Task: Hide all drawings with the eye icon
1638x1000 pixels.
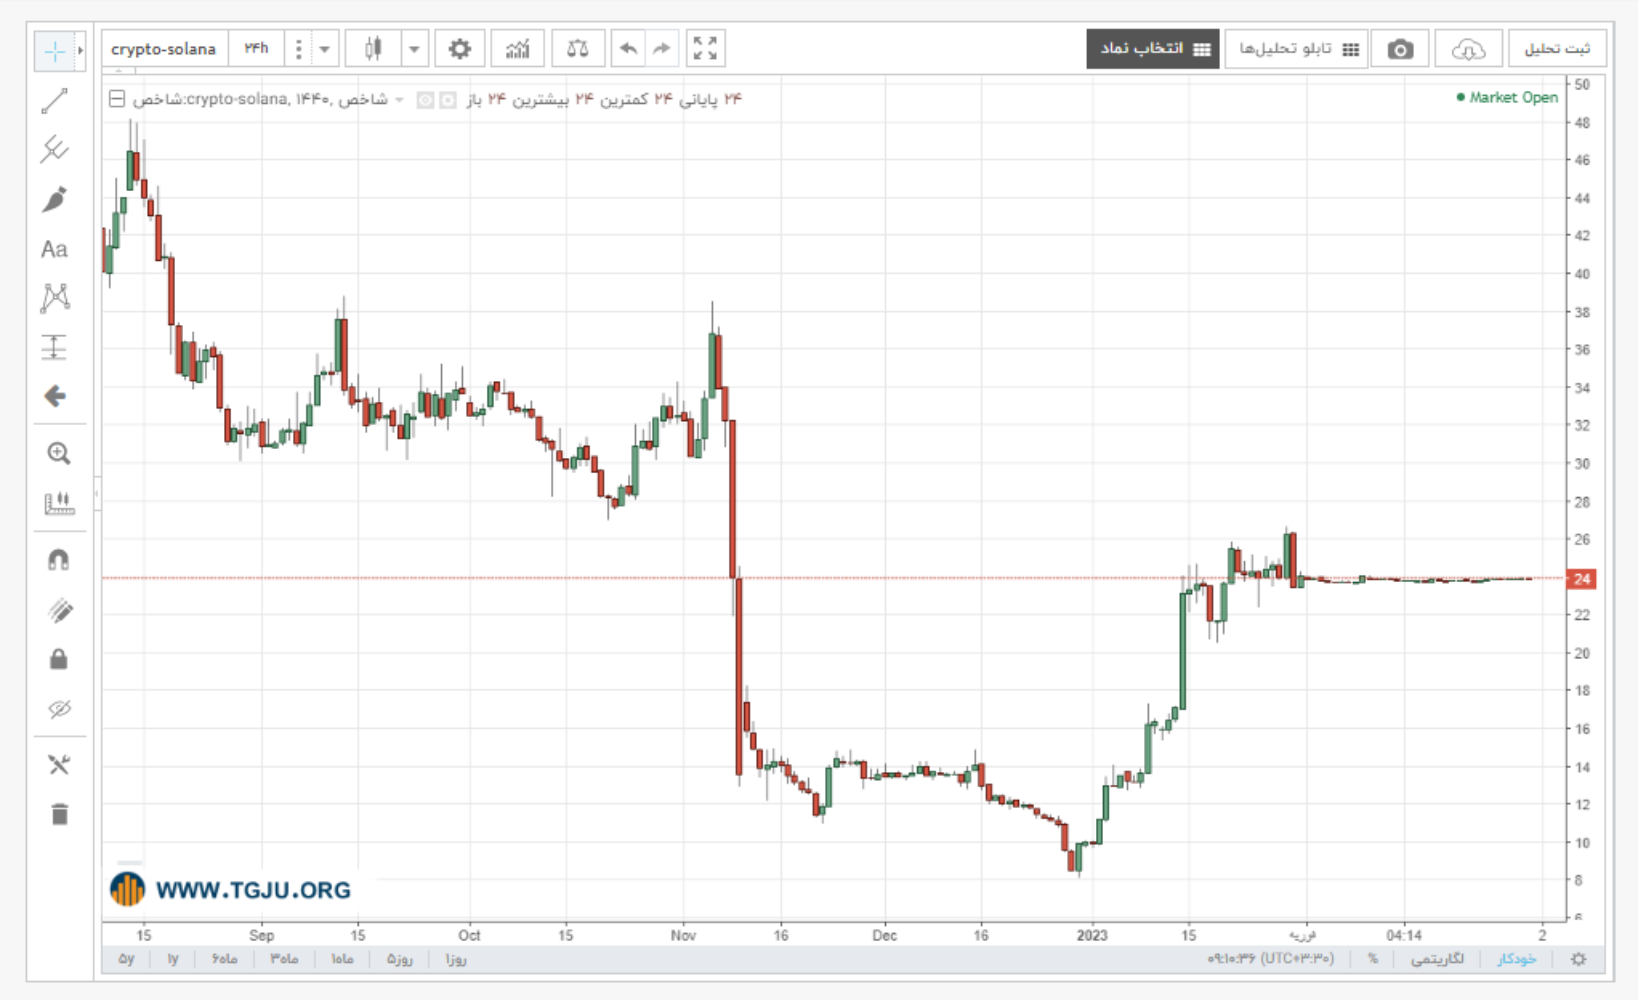Action: [59, 710]
